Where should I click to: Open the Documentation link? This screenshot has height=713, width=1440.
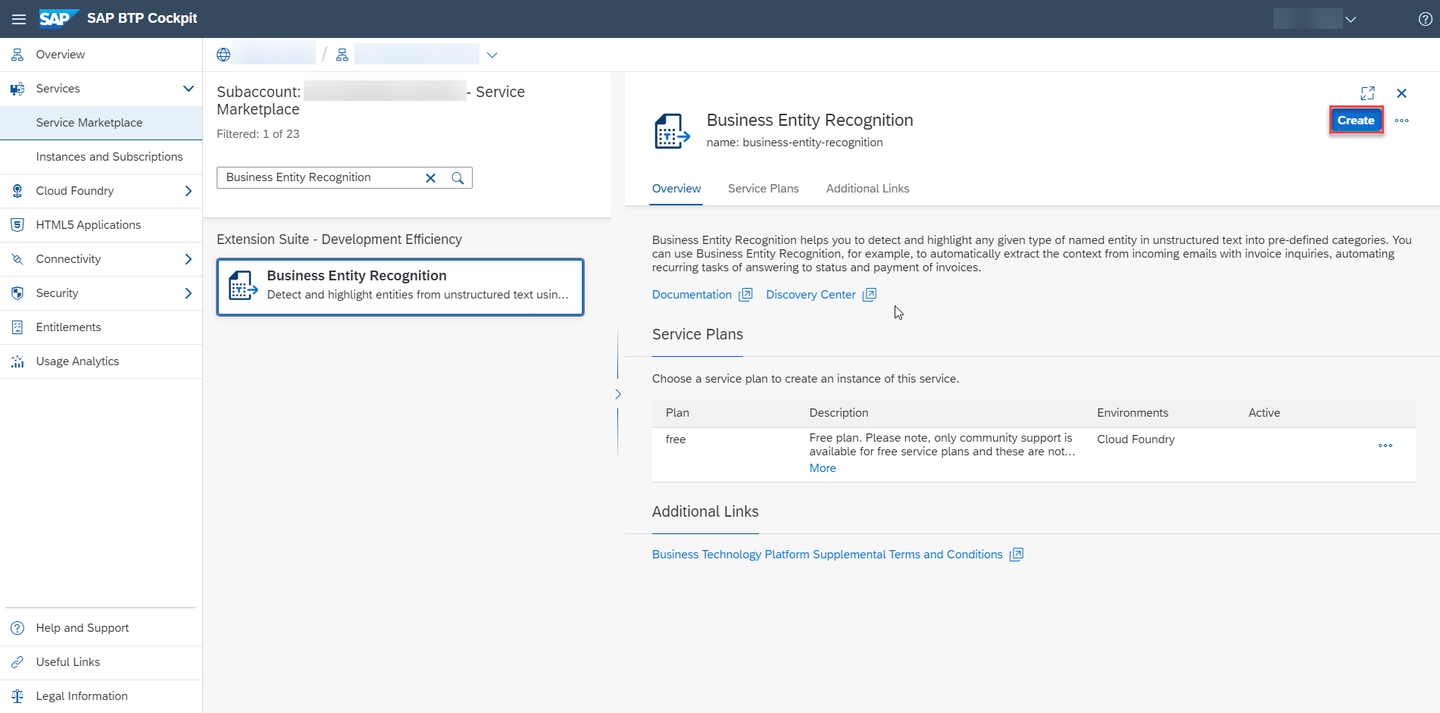coord(692,294)
